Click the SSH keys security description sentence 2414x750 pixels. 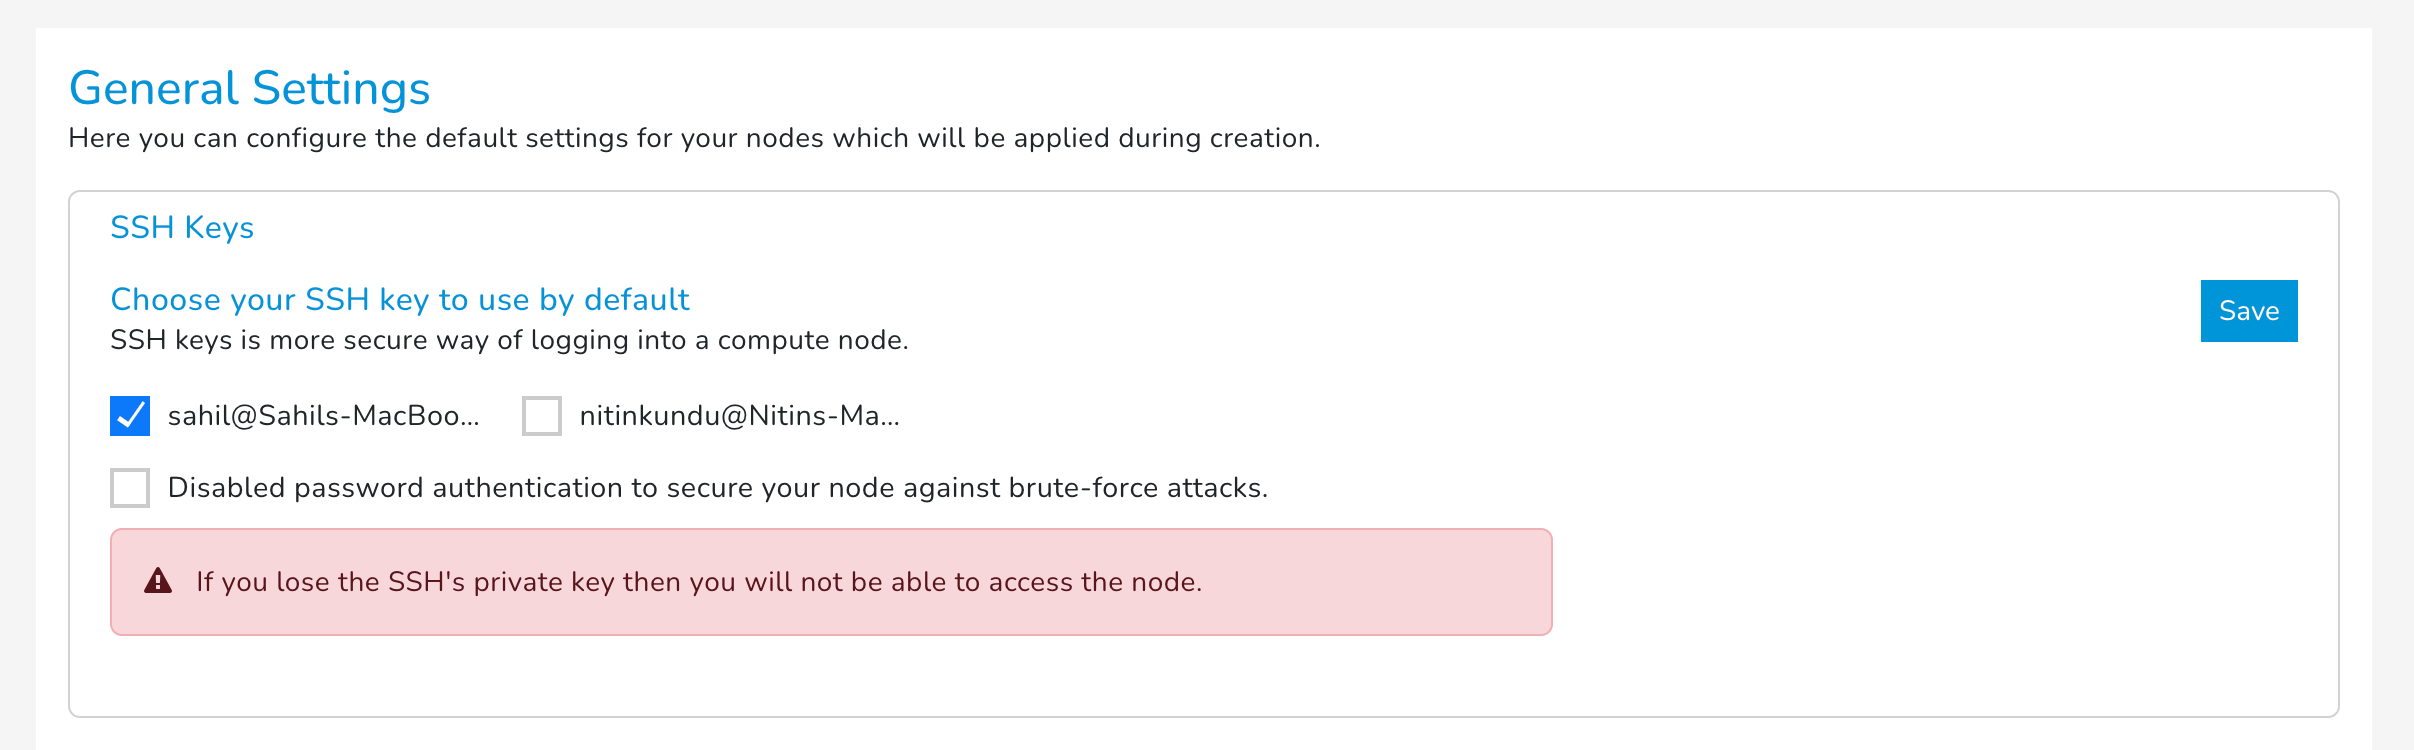tap(509, 340)
